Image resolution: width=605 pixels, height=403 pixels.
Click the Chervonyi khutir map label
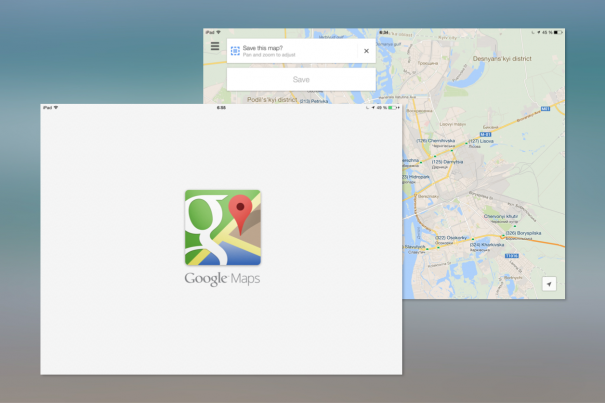pyautogui.click(x=500, y=216)
